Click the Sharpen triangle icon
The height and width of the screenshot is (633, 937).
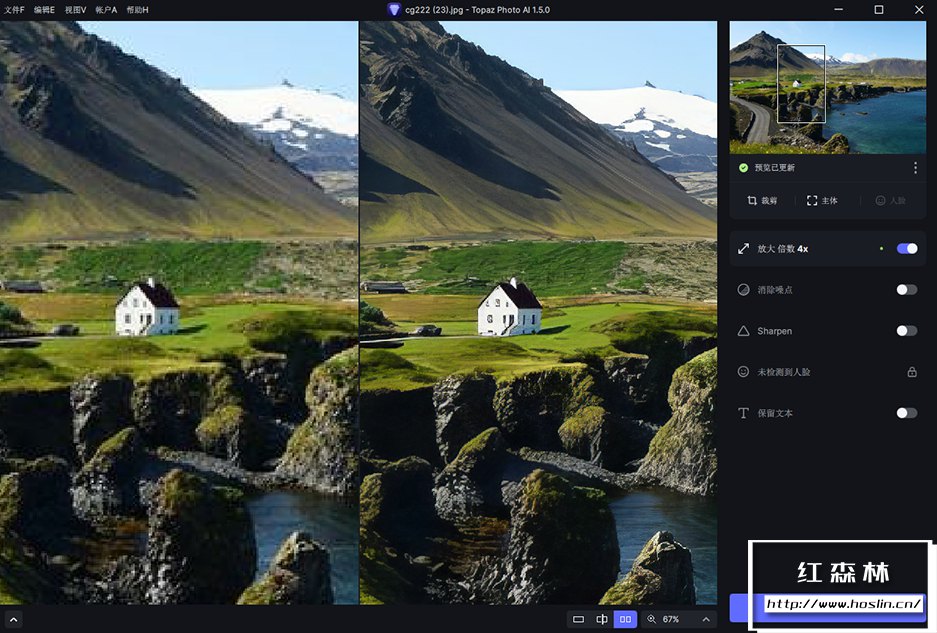(743, 331)
